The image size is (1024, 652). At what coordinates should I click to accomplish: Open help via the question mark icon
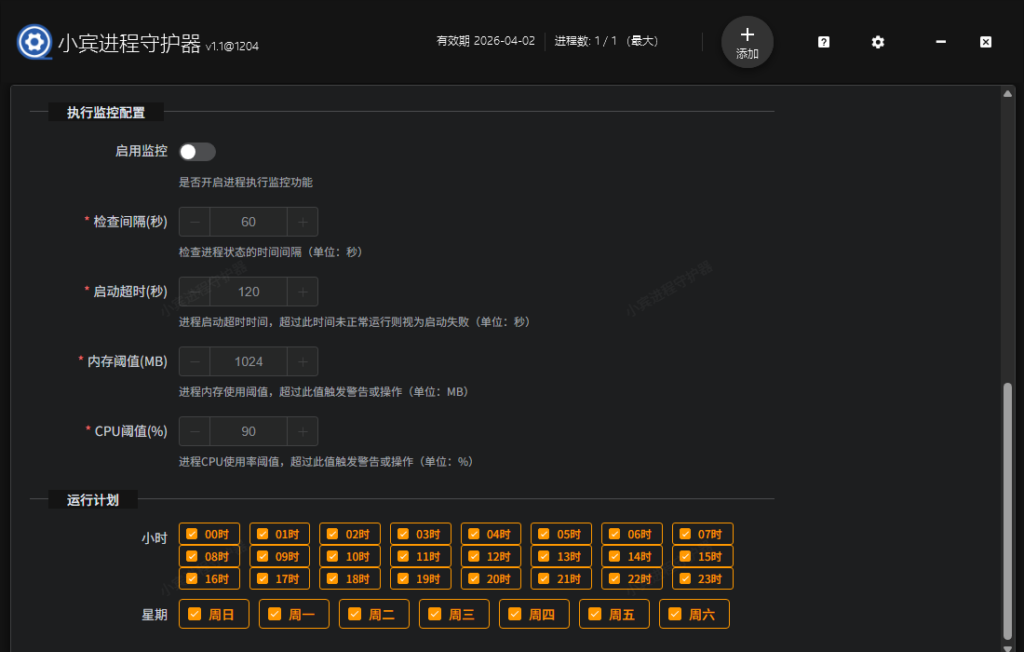click(822, 42)
